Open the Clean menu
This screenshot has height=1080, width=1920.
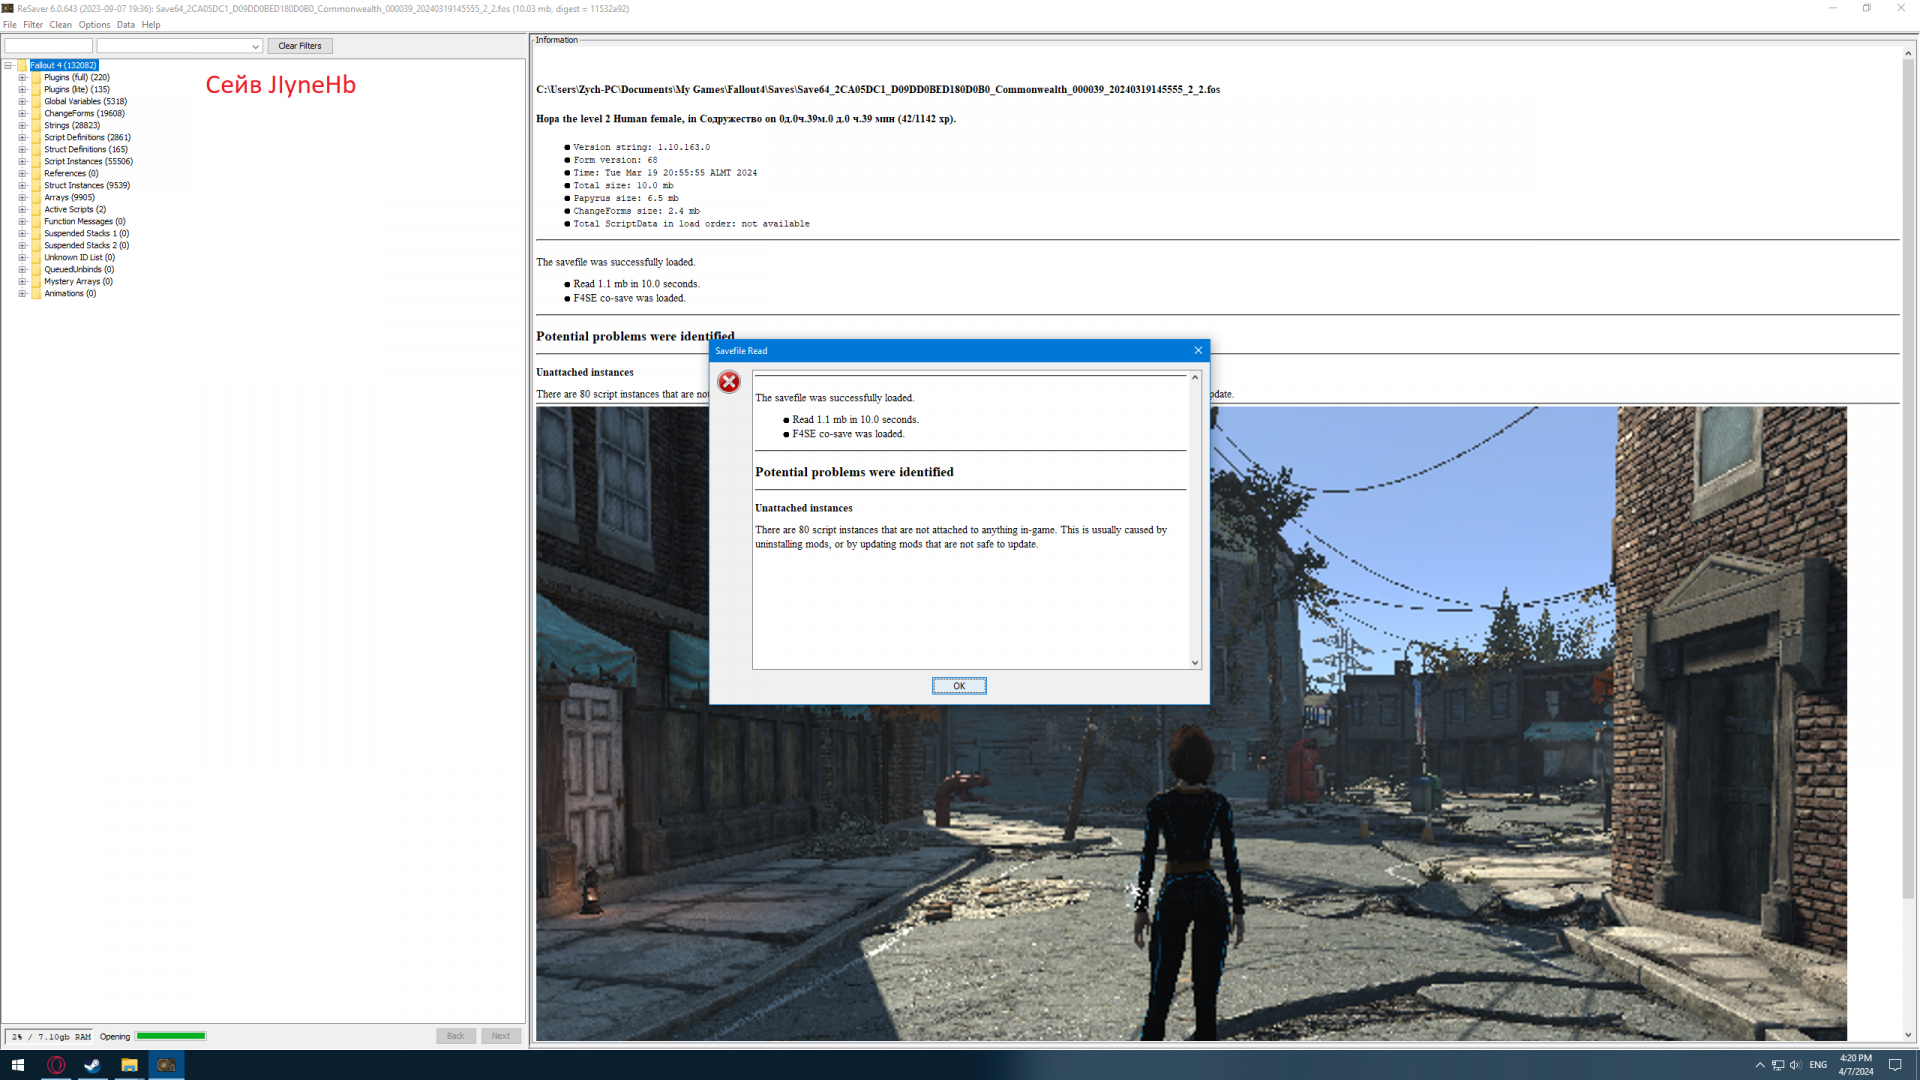pos(60,25)
